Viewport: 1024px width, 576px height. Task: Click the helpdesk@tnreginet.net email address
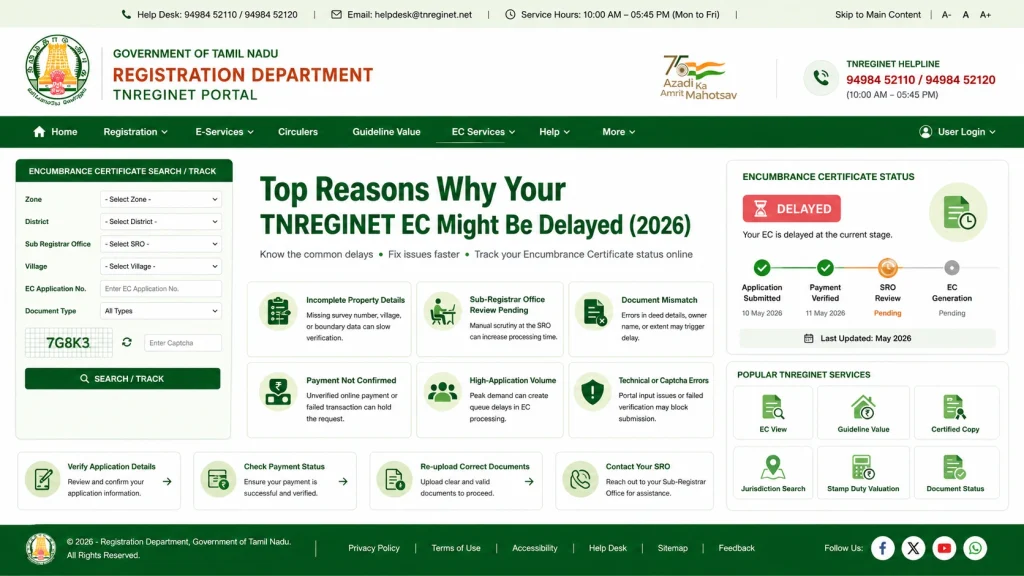(423, 14)
